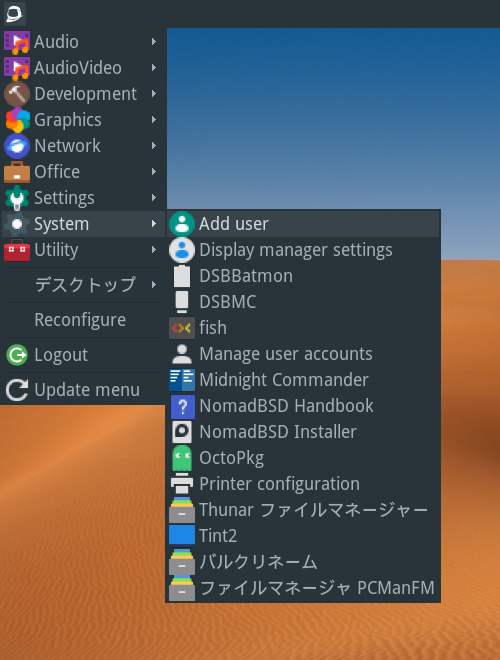Image resolution: width=500 pixels, height=660 pixels.
Task: Click the Audio category icon
Action: [x=17, y=42]
